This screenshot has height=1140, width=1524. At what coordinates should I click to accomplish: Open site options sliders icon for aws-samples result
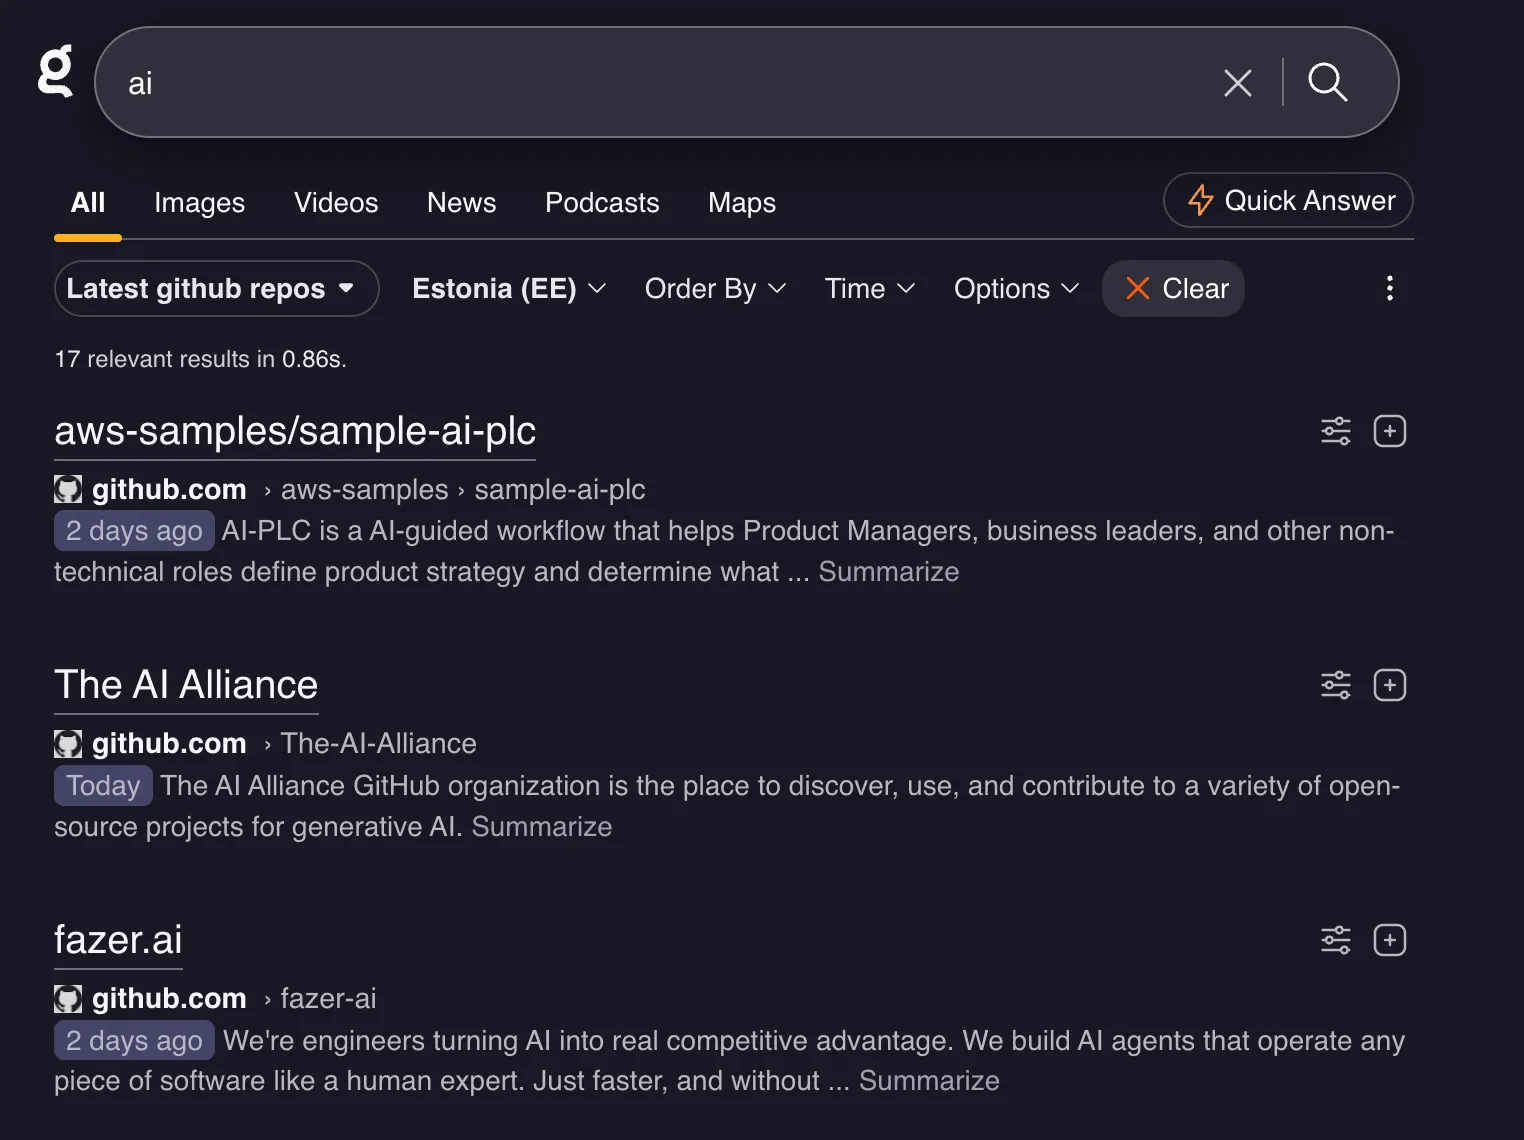(x=1336, y=431)
